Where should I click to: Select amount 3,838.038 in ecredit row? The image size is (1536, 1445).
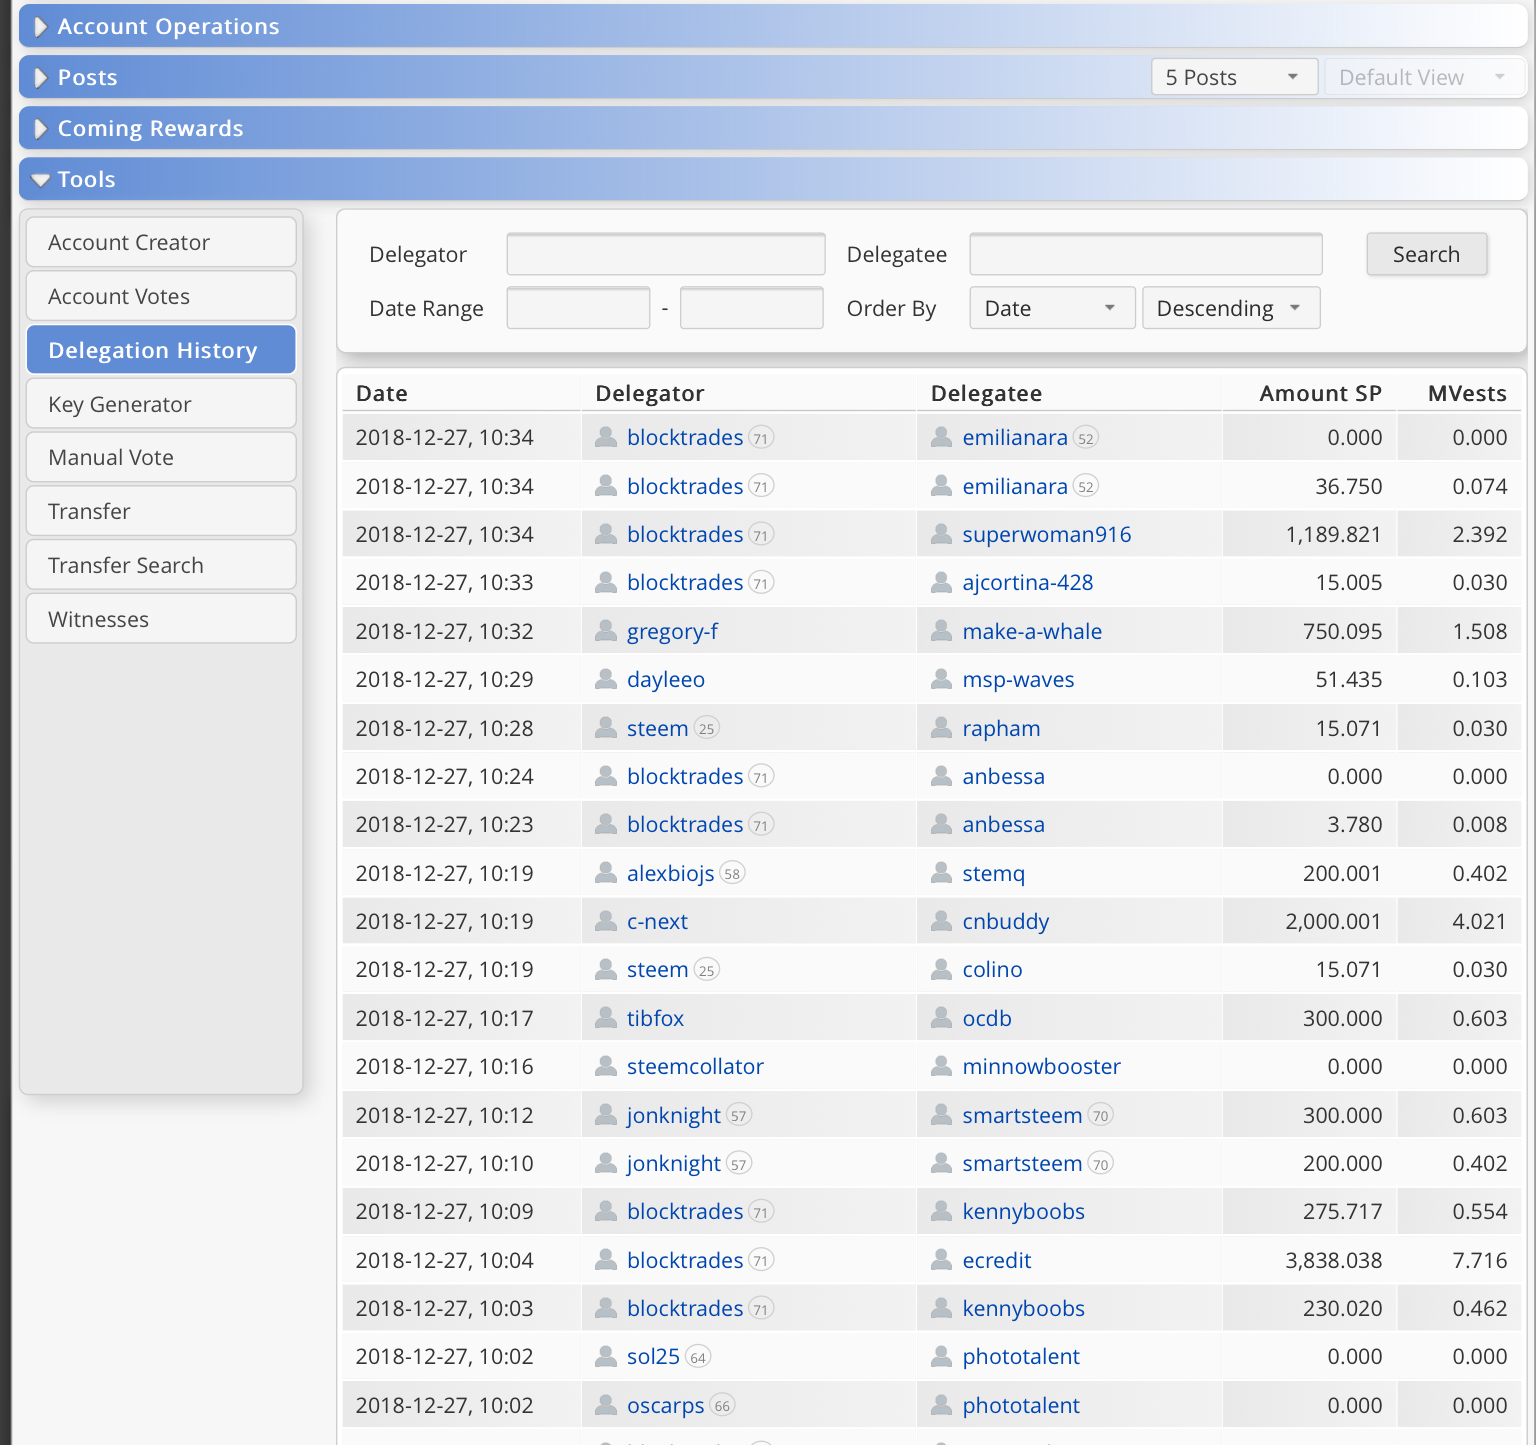[1334, 1260]
